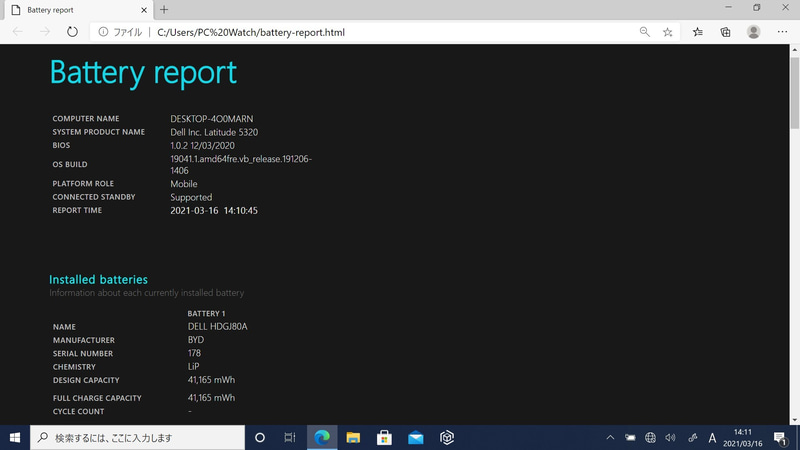Screen dimensions: 800x450
Task: Click the Battery report heading
Action: point(143,72)
